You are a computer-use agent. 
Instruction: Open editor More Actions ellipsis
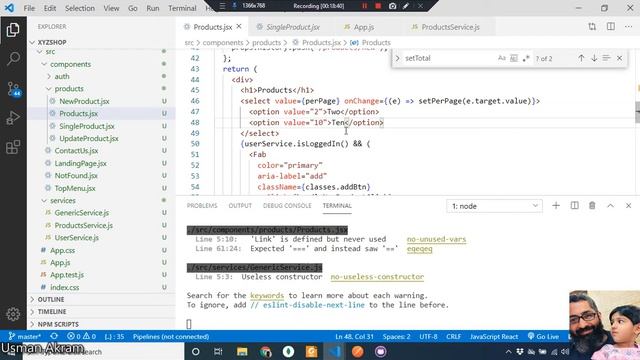pyautogui.click(x=628, y=27)
